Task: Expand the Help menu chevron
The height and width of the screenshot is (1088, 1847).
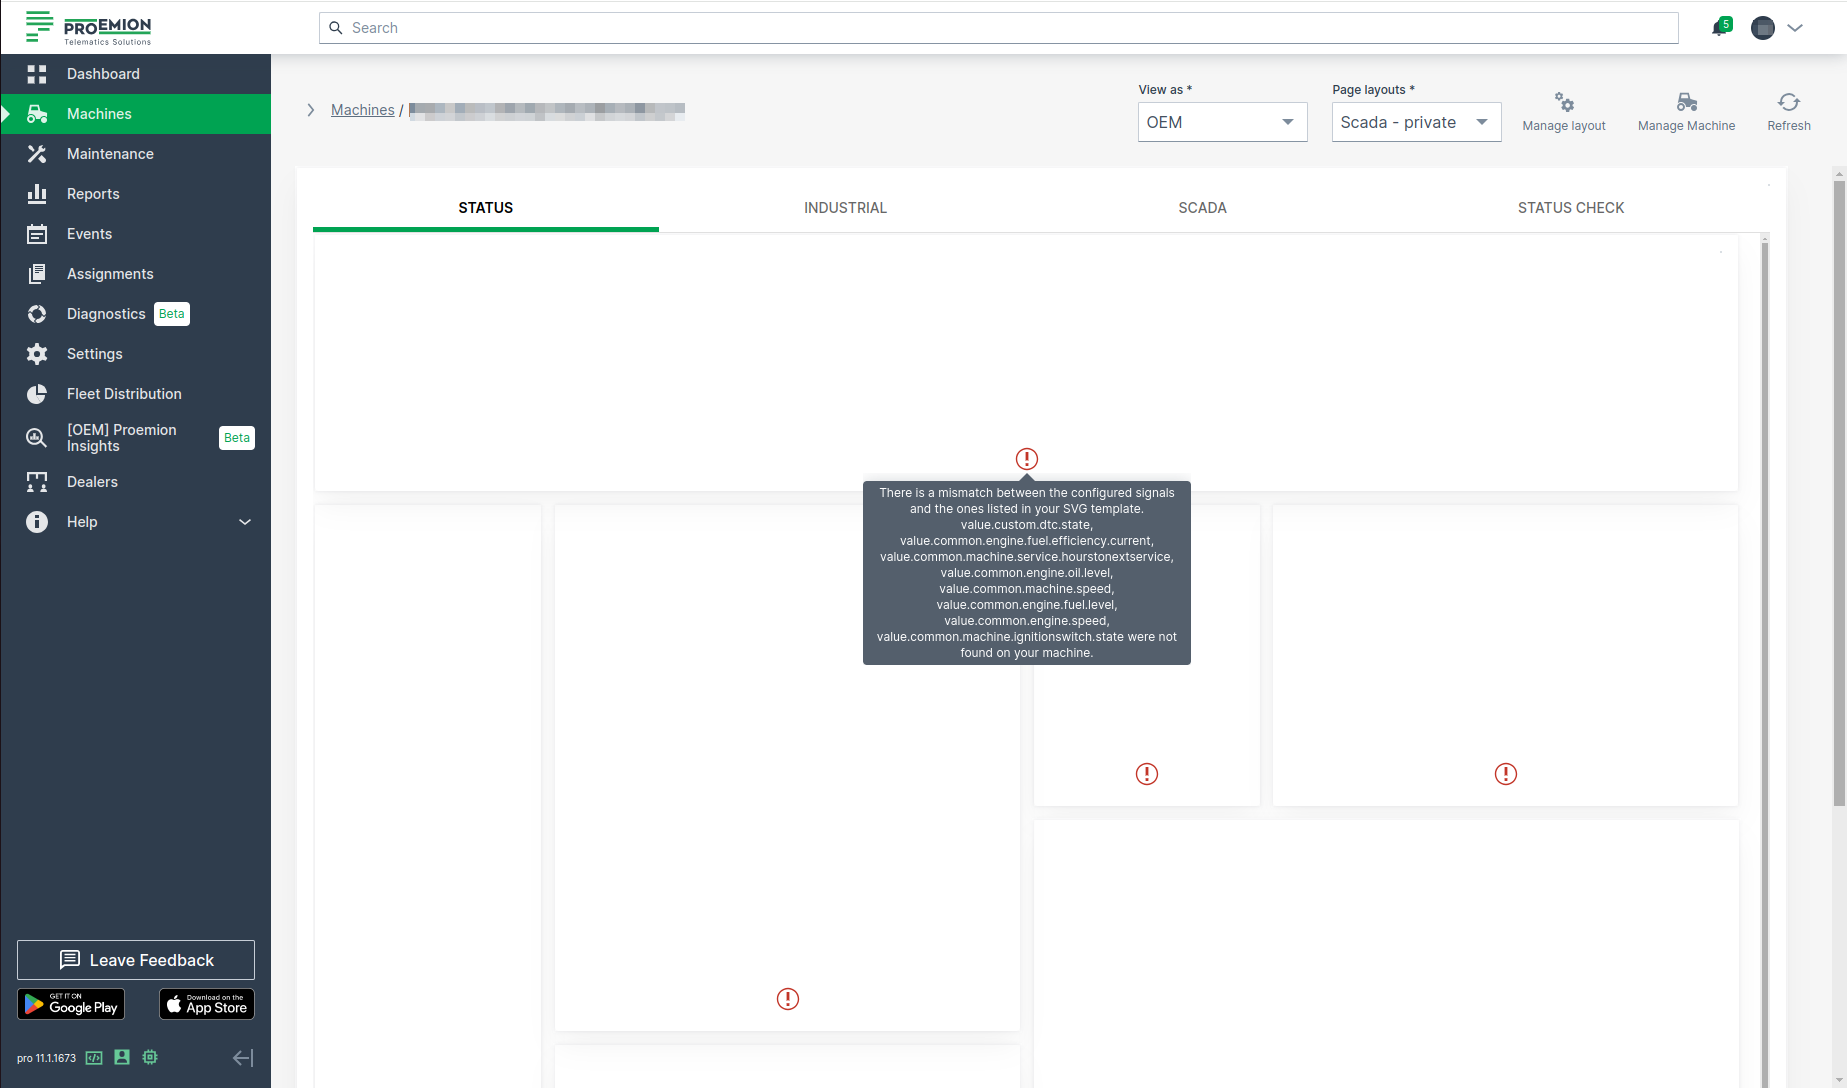Action: 245,522
